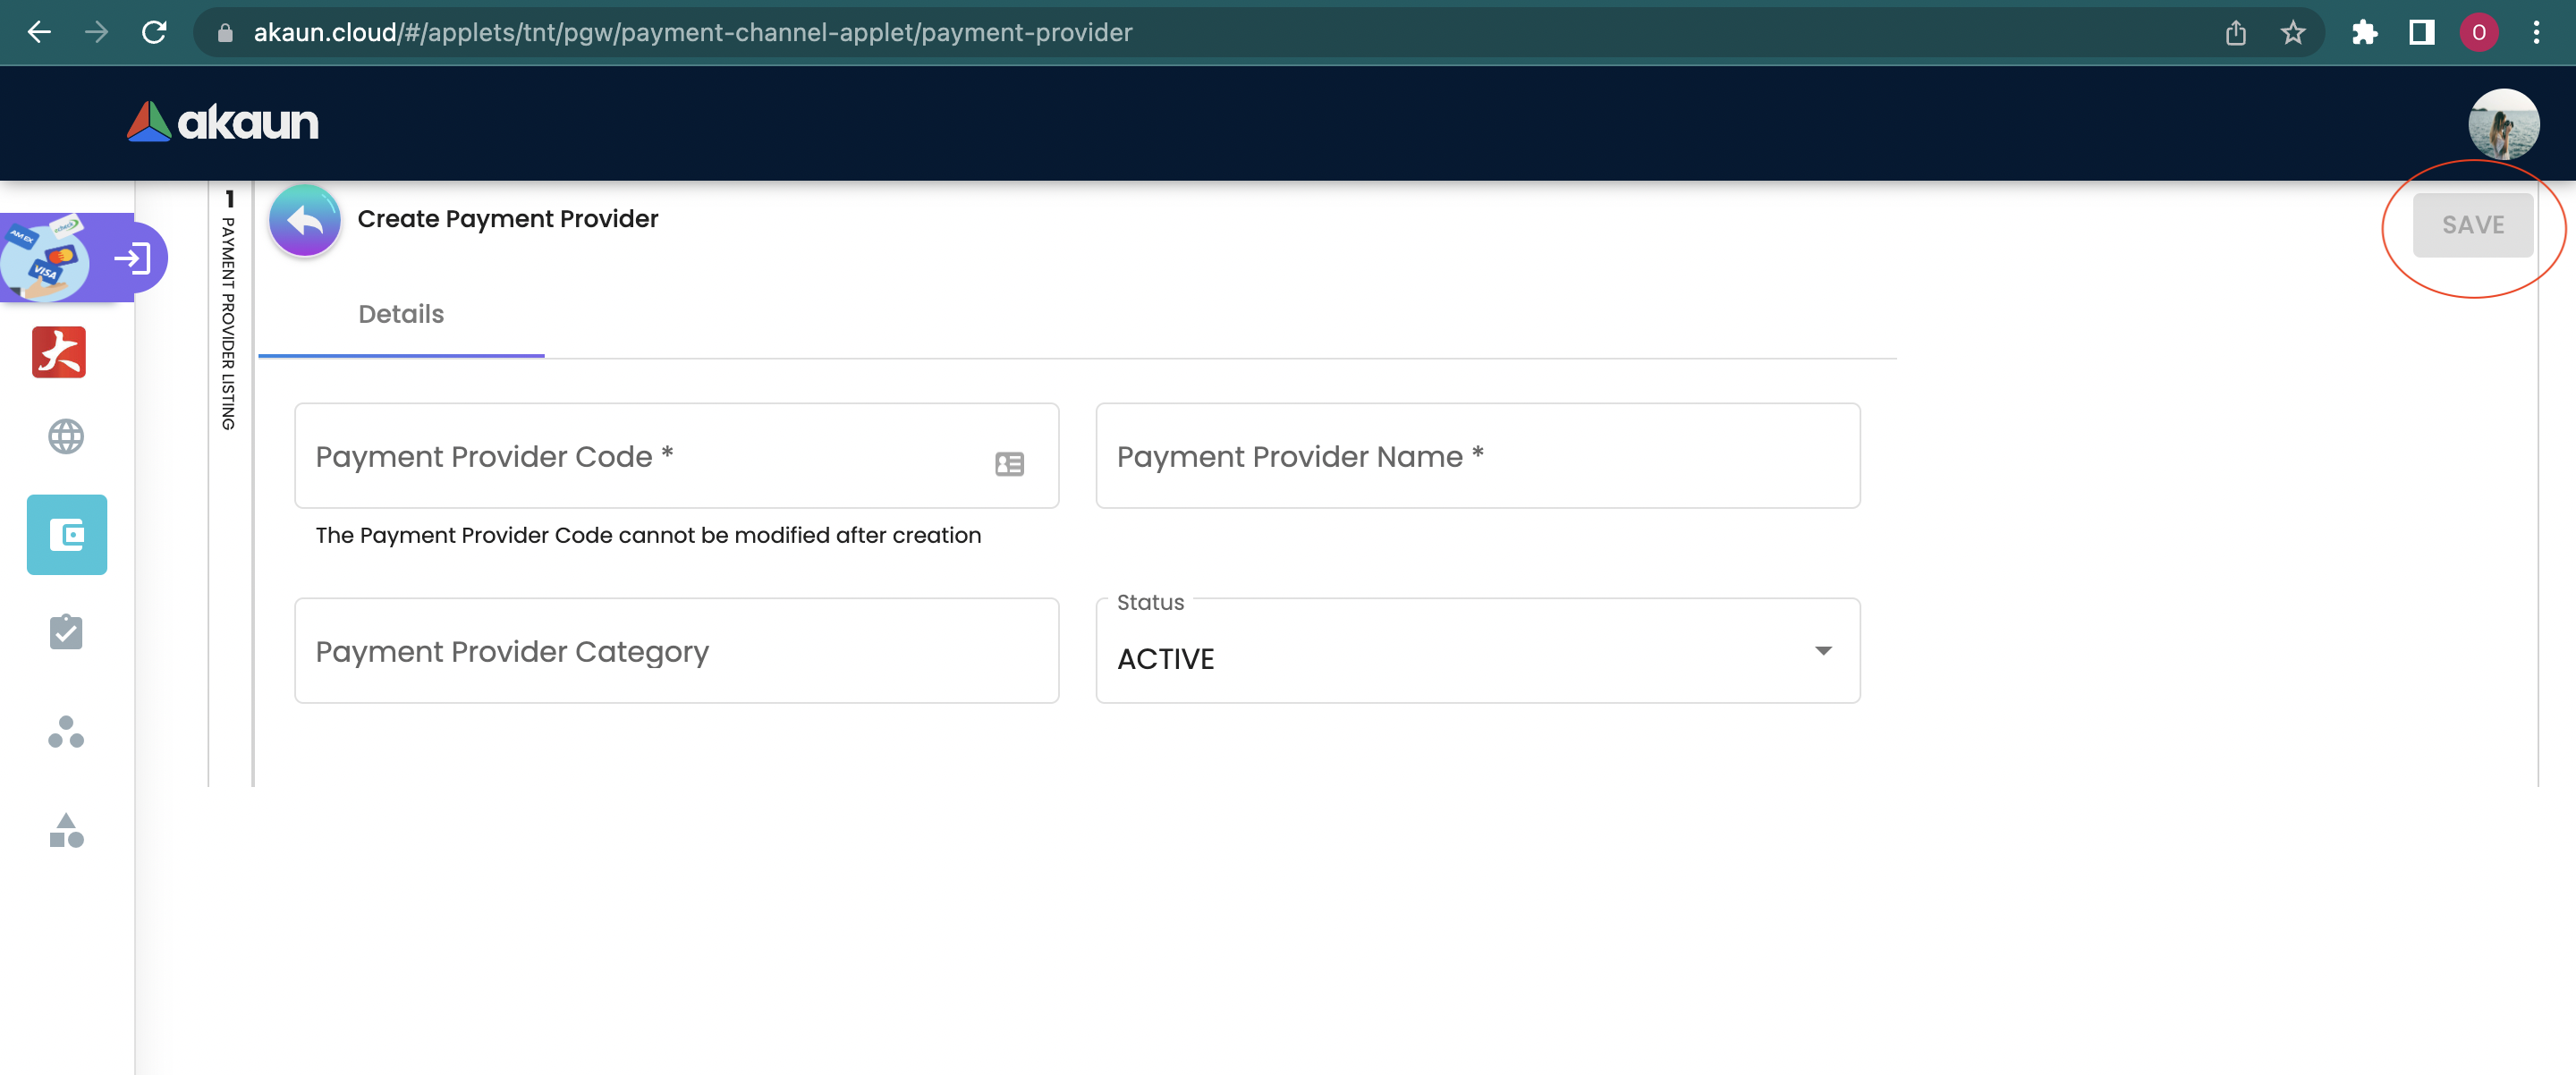Click the akaun logo

(x=223, y=122)
